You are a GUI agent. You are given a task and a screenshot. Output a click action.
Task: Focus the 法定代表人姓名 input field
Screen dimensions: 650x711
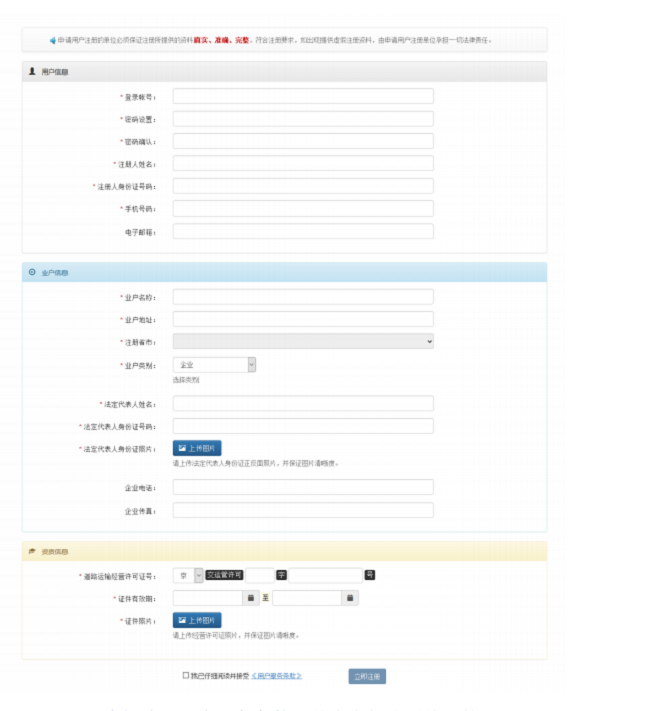click(303, 404)
